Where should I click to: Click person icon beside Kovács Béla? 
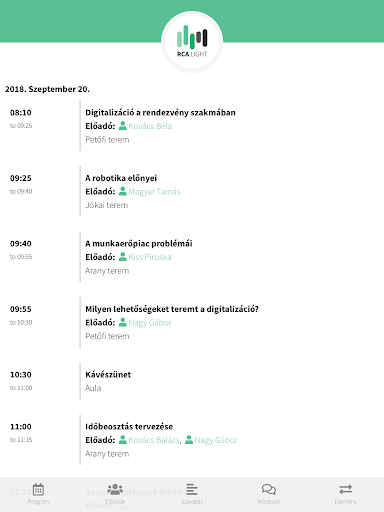pos(123,126)
